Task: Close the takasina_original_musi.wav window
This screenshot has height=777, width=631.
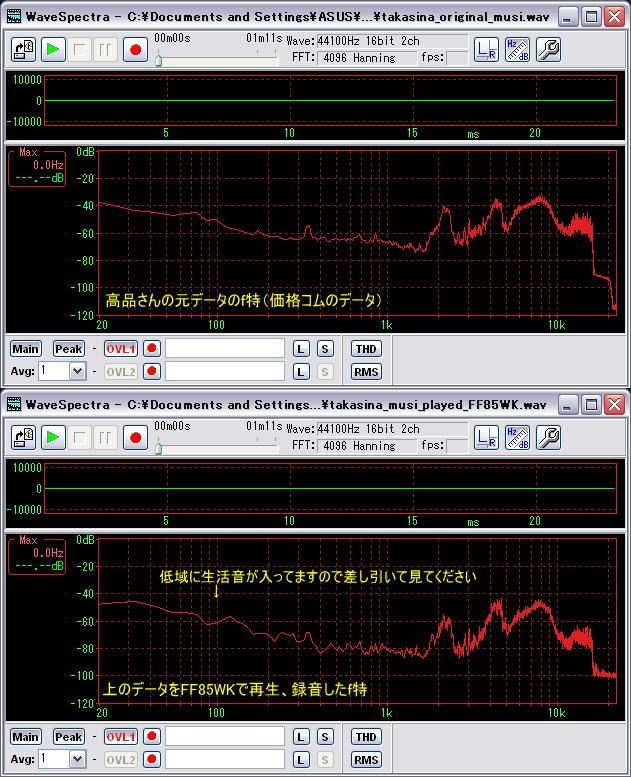Action: click(x=615, y=17)
